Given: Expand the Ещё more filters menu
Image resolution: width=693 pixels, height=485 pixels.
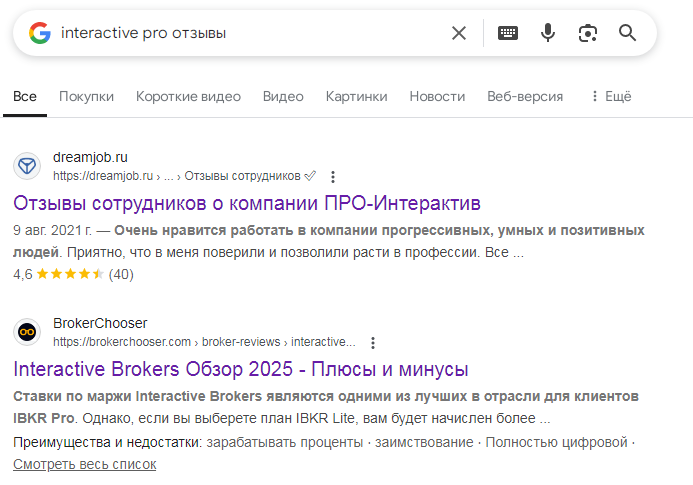Looking at the screenshot, I should (x=611, y=96).
